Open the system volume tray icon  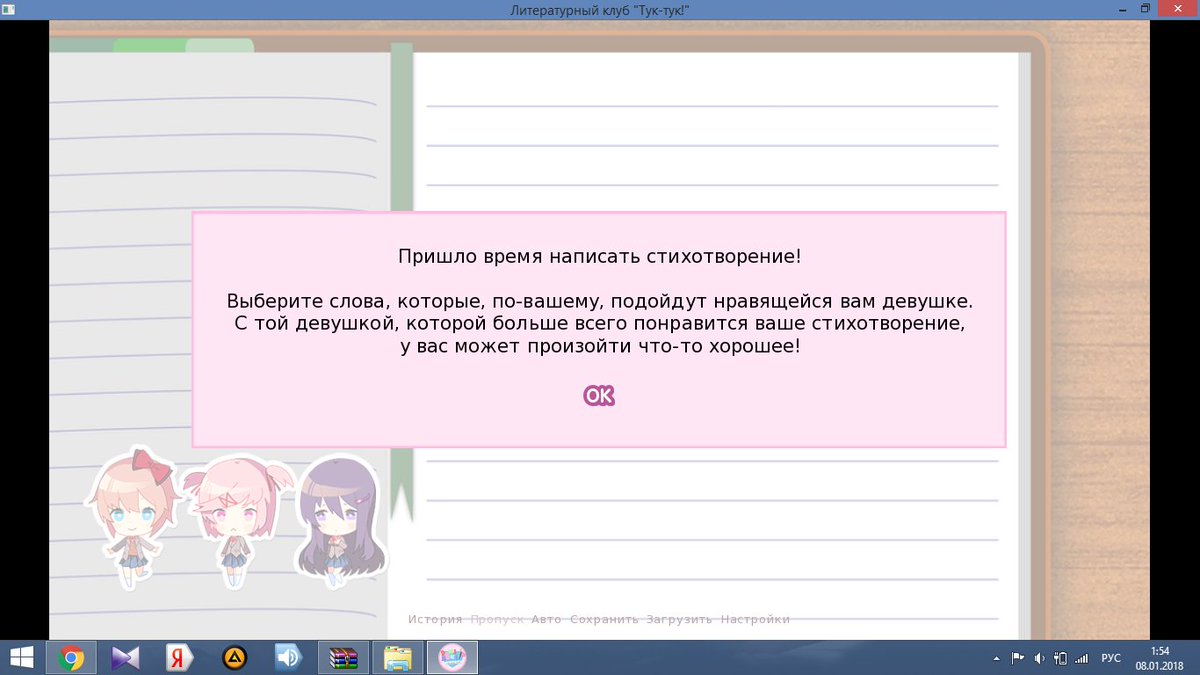pos(1040,658)
